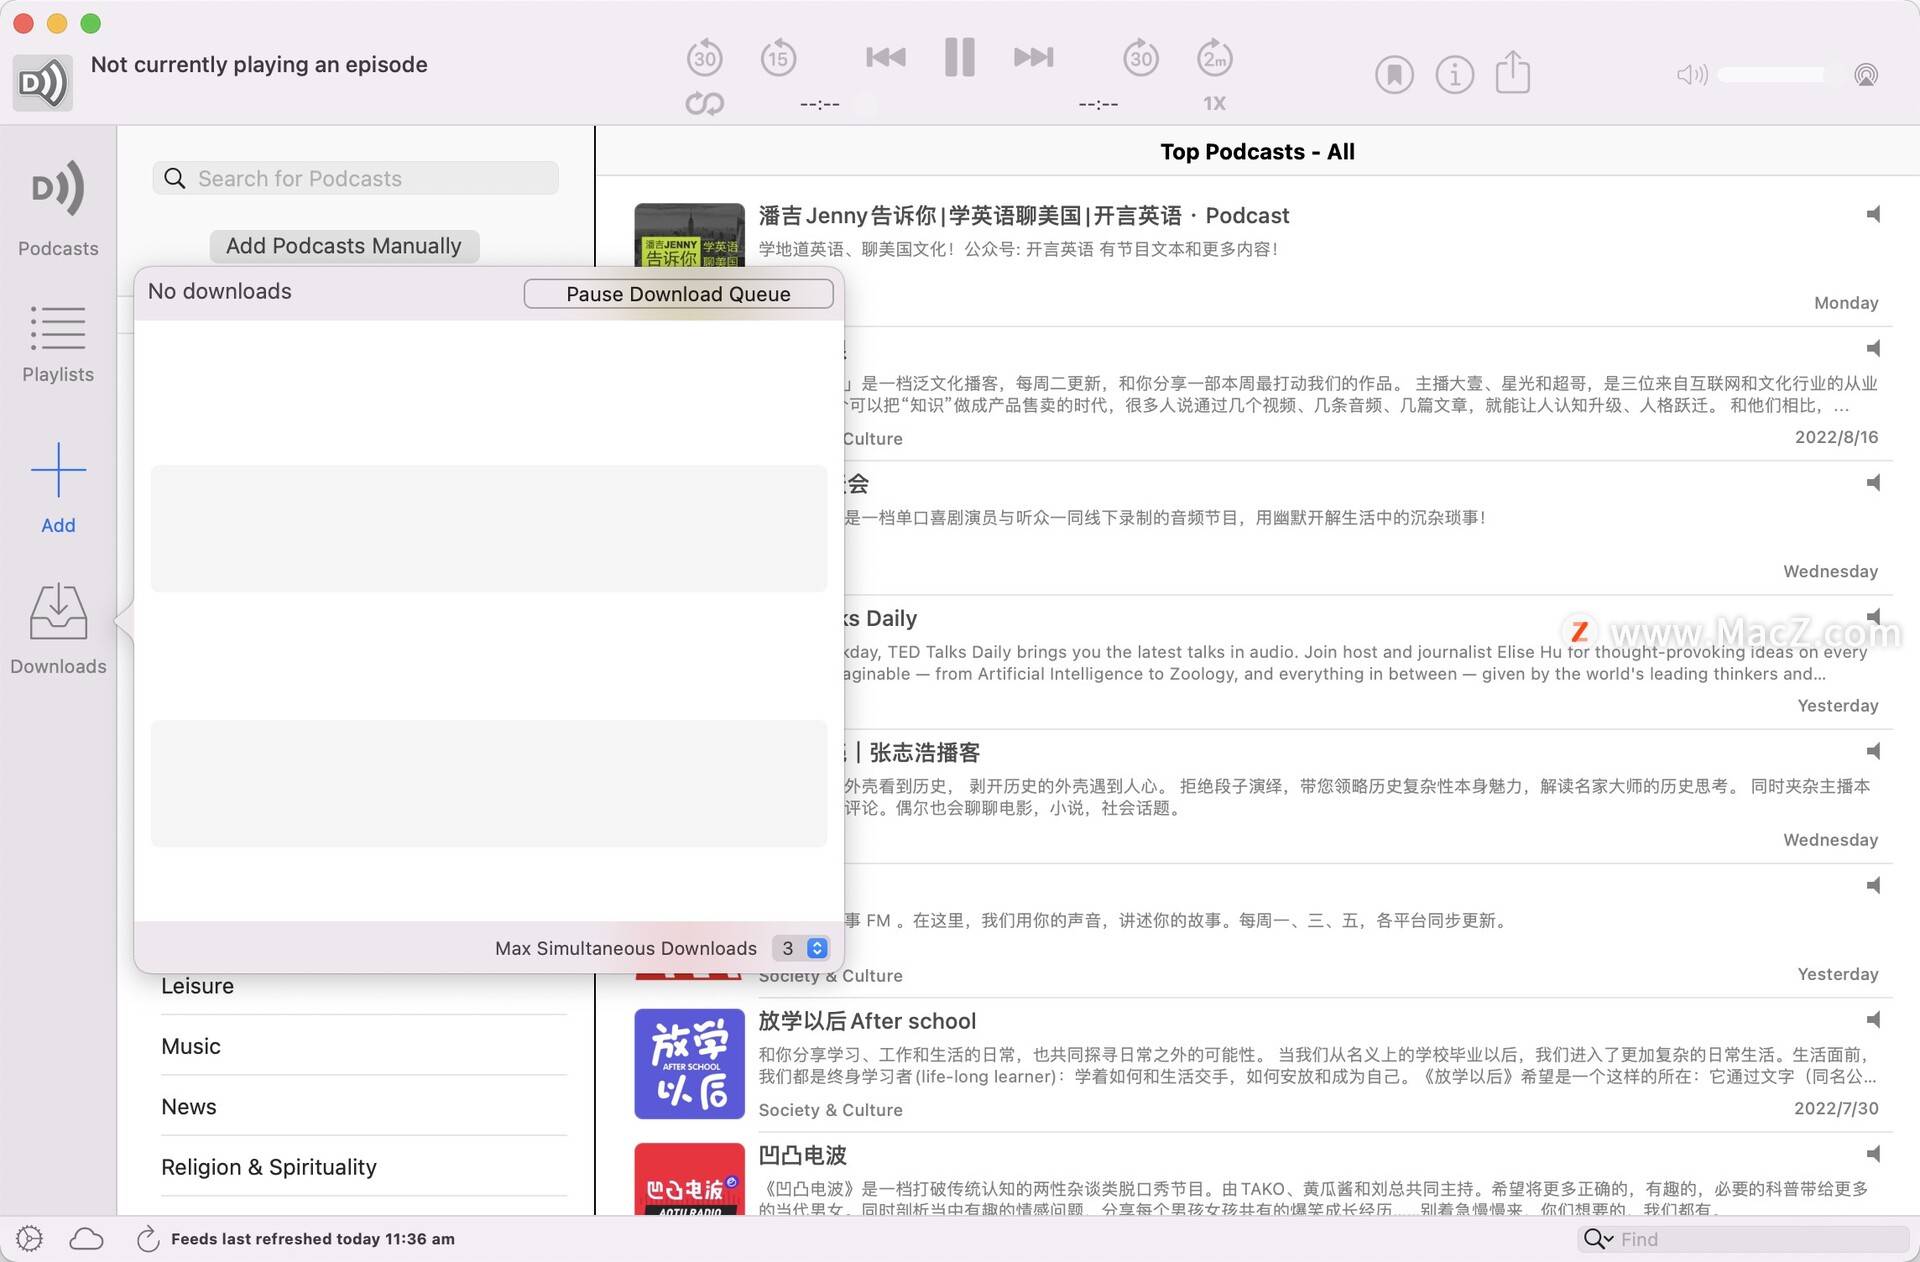
Task: Click speaker icon for 凹凸电波
Action: (x=1873, y=1153)
